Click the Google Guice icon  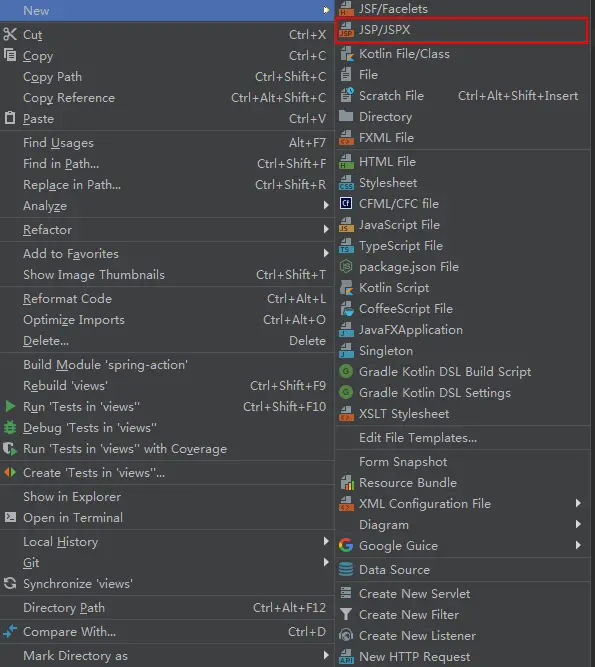346,545
